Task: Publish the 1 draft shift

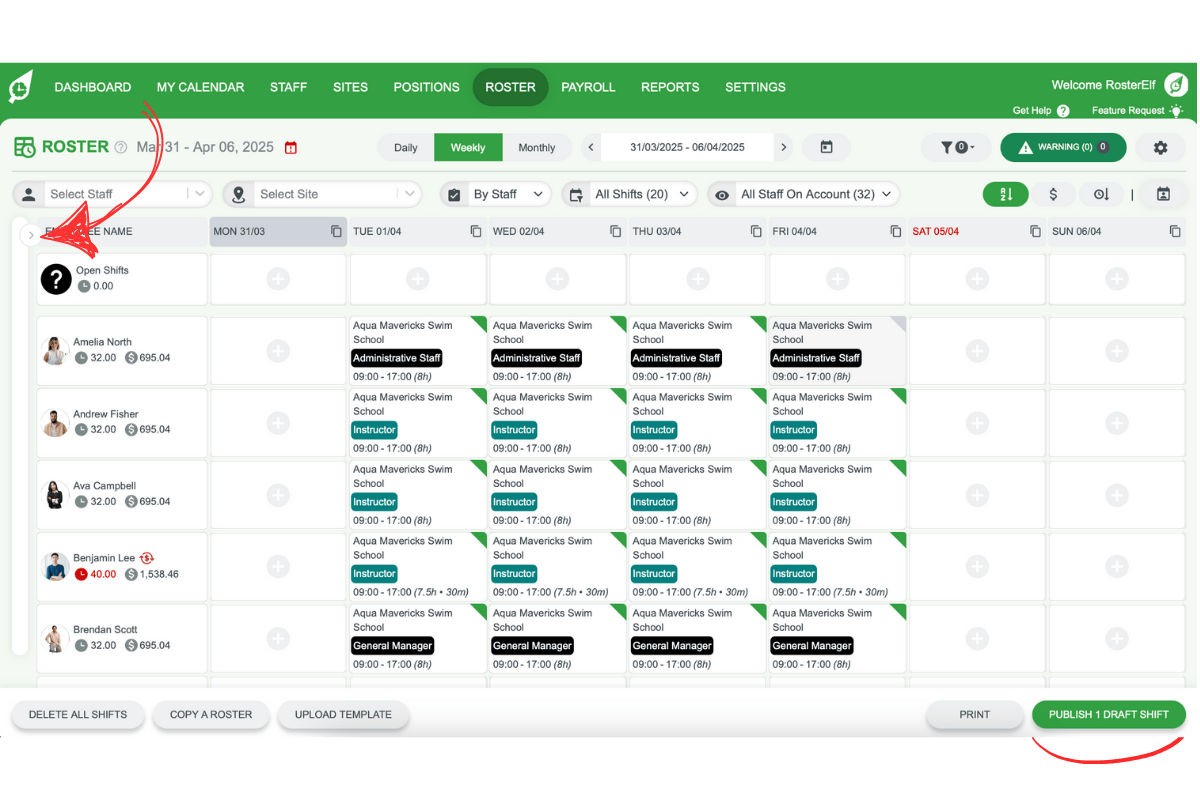Action: coord(1108,714)
